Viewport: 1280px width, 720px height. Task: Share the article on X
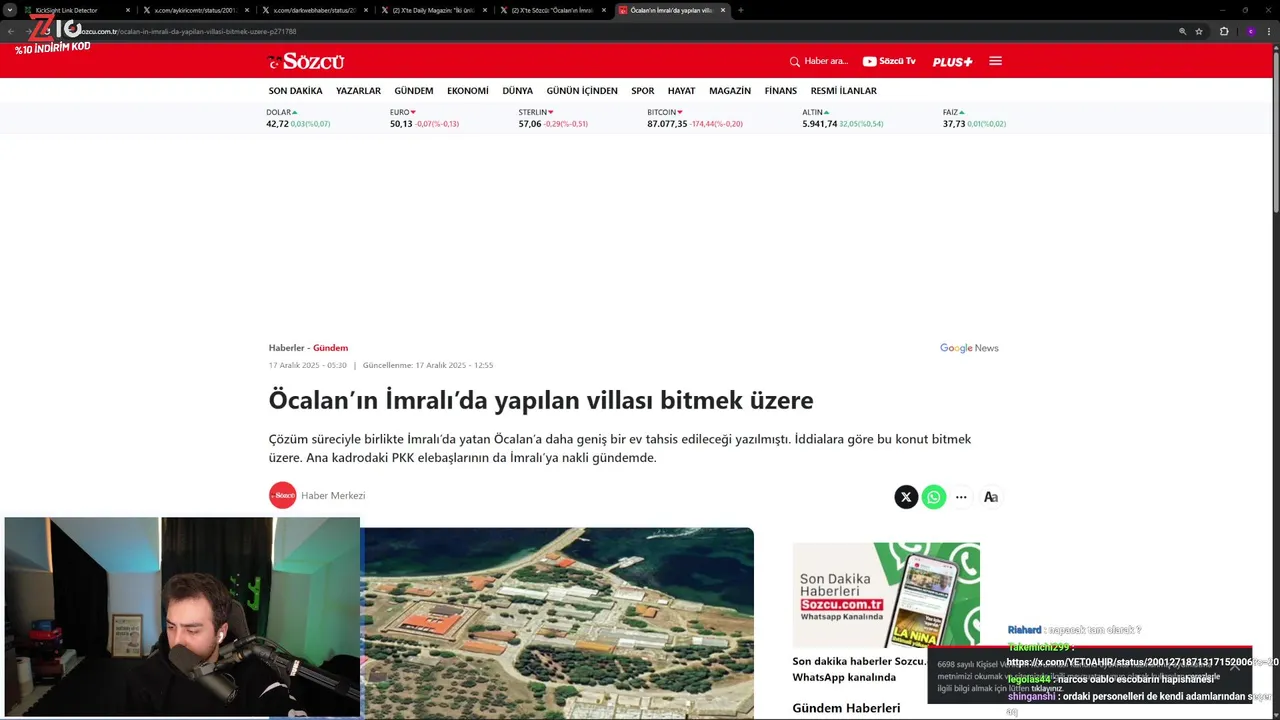tap(906, 497)
